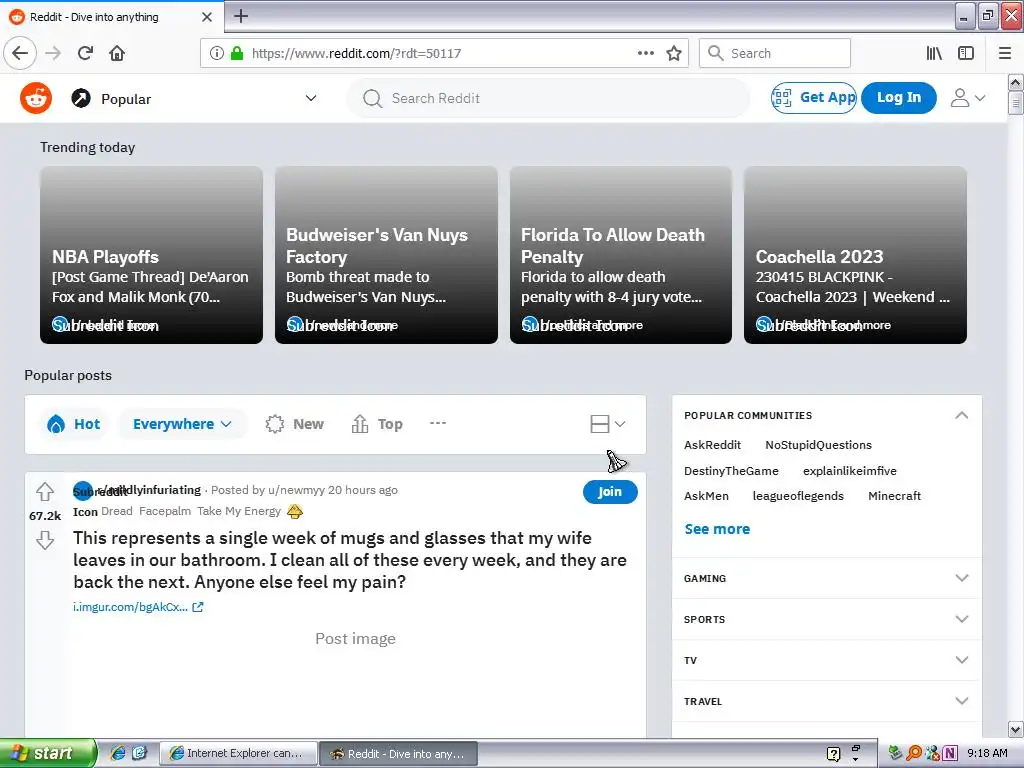Screen dimensions: 1024x768
Task: Open NoStupidQuestions community
Action: (x=818, y=445)
